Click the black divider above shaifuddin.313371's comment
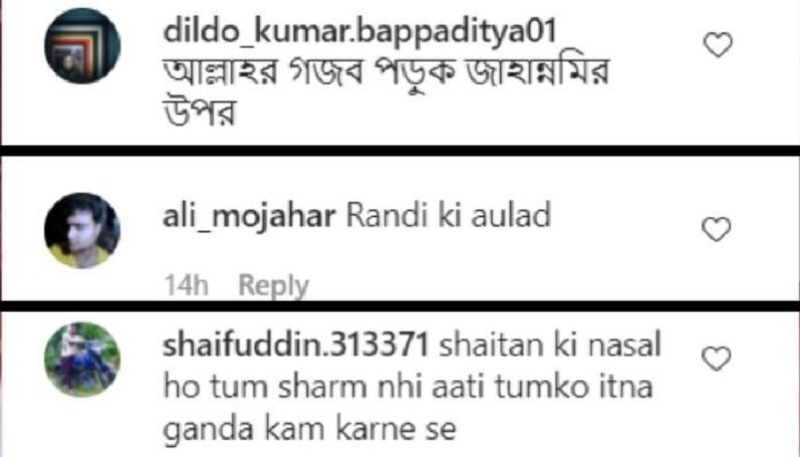 point(400,306)
